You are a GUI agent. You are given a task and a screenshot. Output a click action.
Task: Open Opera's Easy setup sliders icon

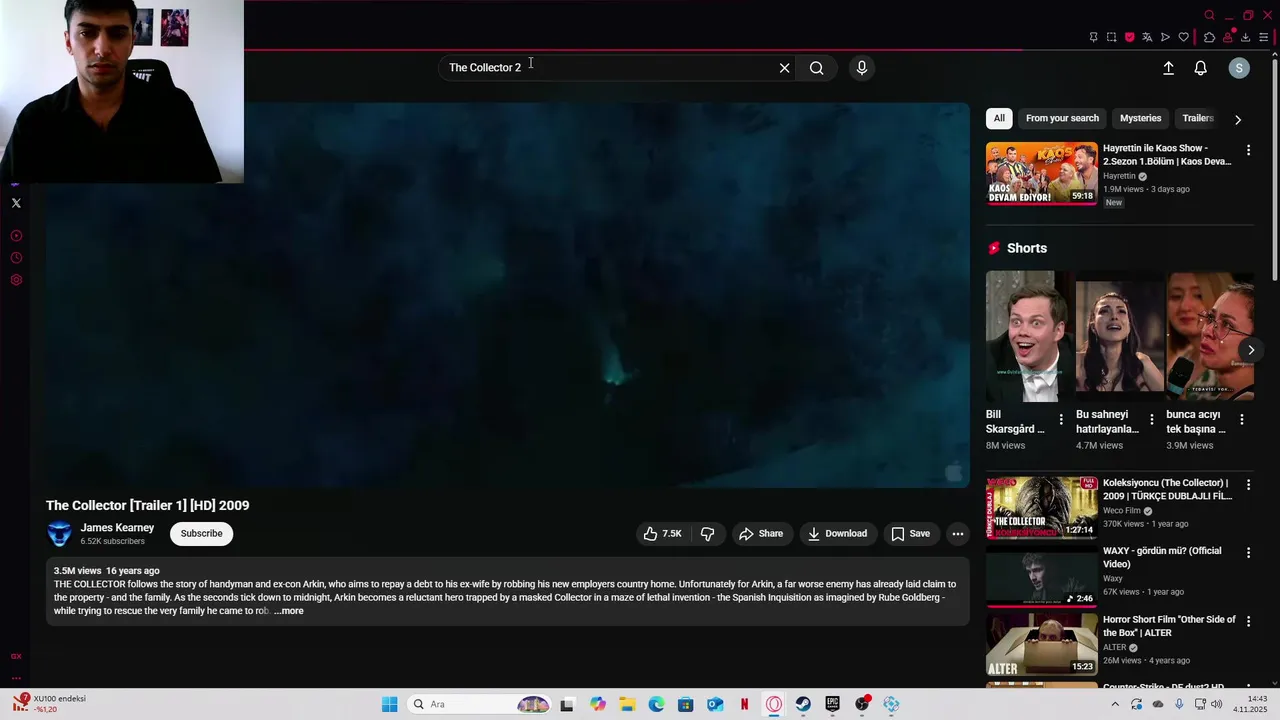(x=1264, y=37)
